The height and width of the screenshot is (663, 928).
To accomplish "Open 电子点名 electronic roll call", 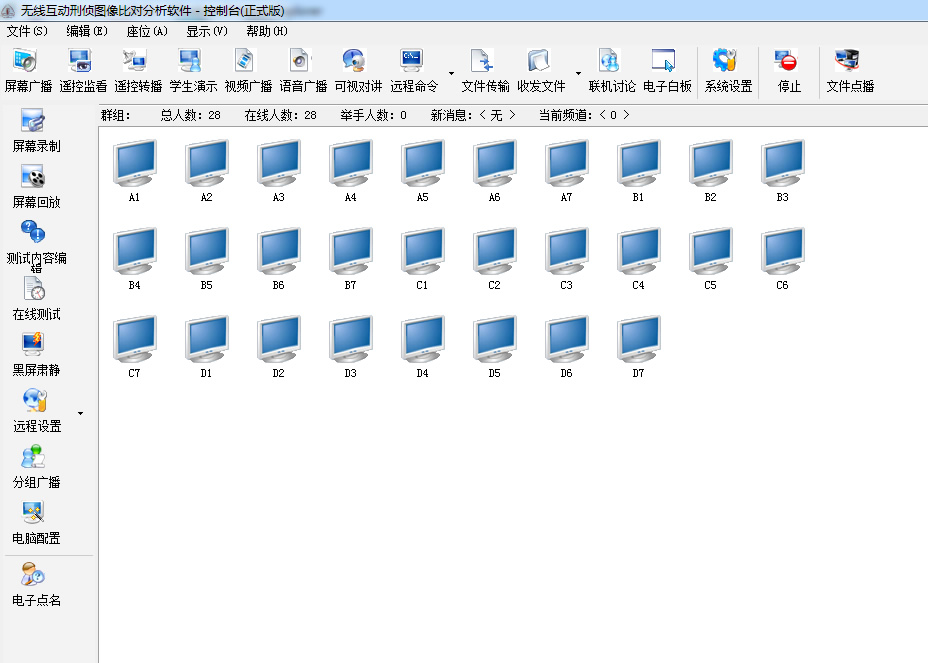I will click(36, 577).
